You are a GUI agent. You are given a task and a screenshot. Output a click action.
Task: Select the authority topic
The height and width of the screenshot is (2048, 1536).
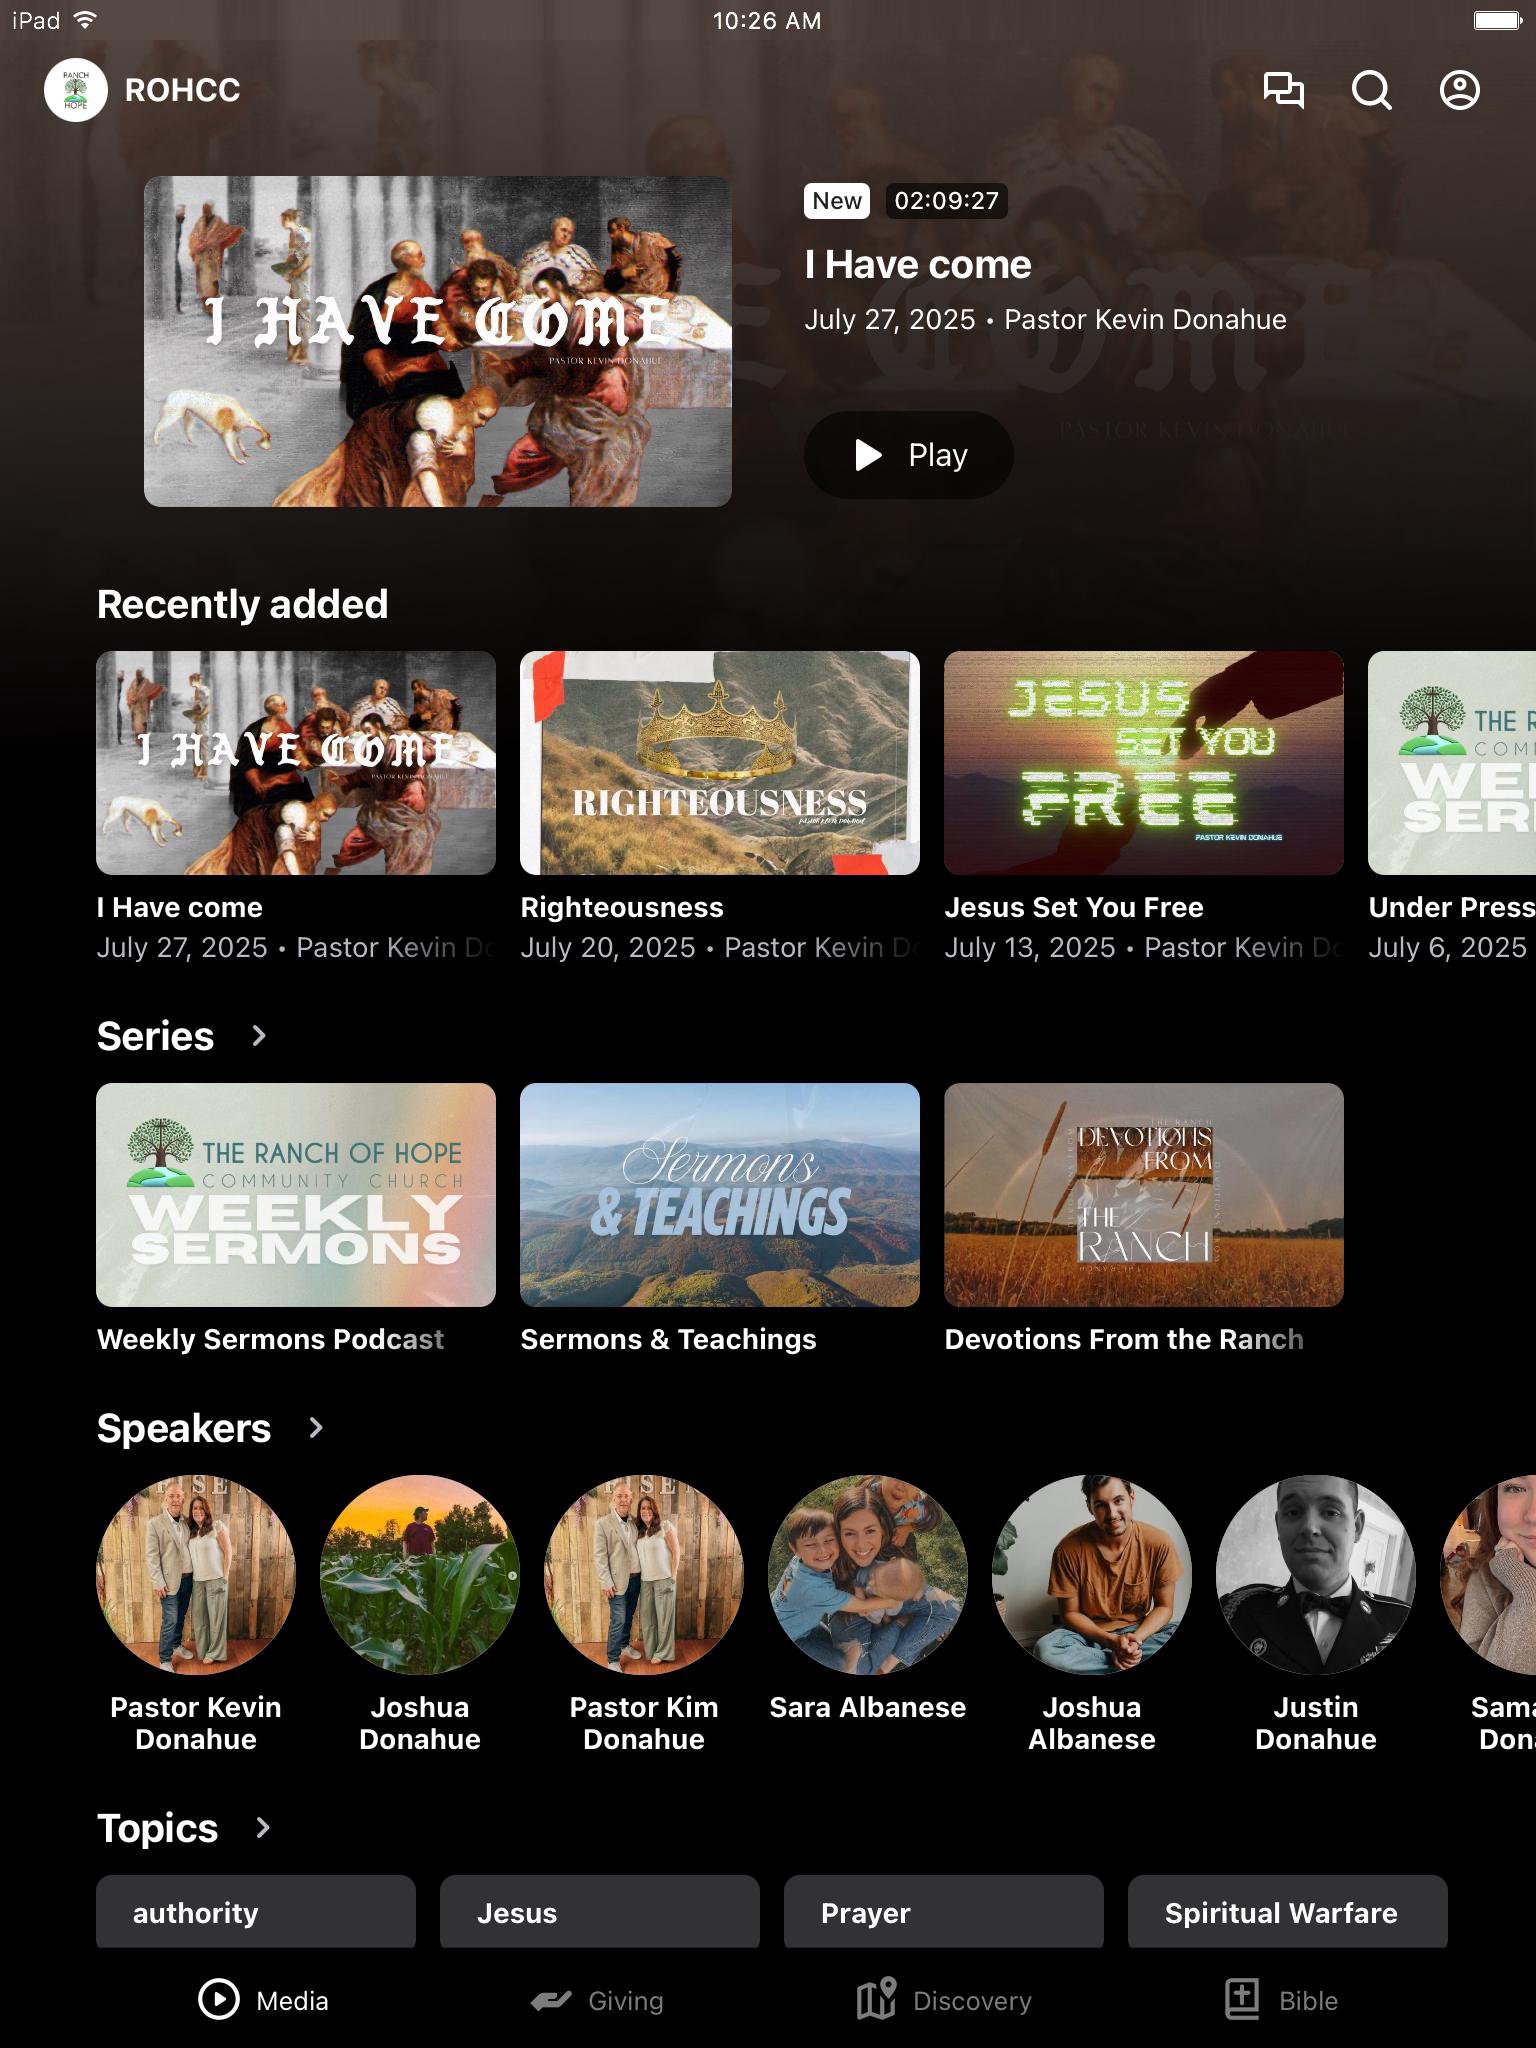coord(256,1912)
